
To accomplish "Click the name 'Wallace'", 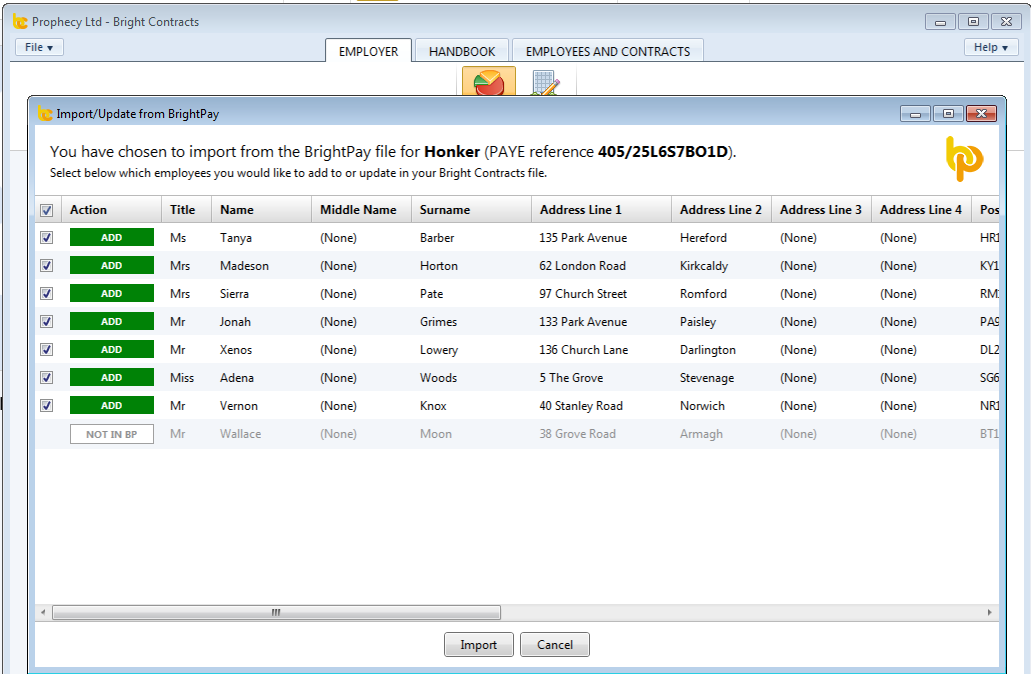I will 241,434.
